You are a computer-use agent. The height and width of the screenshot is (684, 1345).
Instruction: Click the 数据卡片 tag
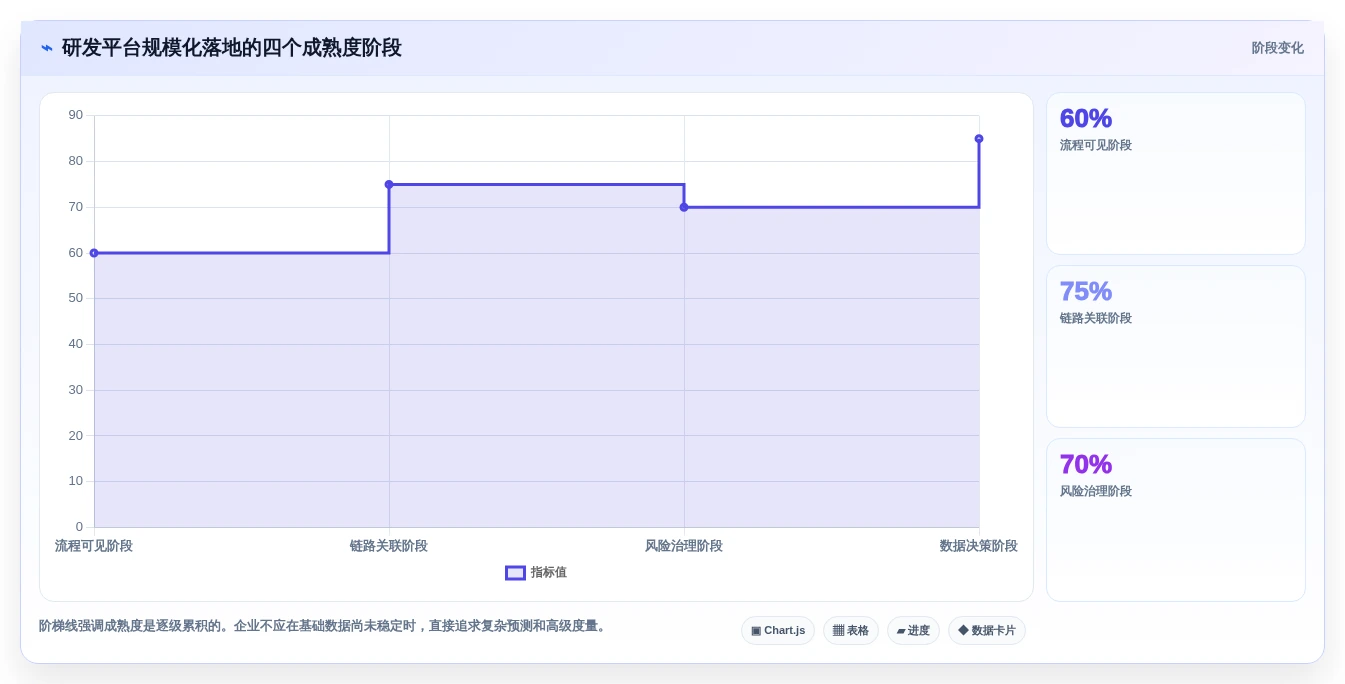pos(987,631)
